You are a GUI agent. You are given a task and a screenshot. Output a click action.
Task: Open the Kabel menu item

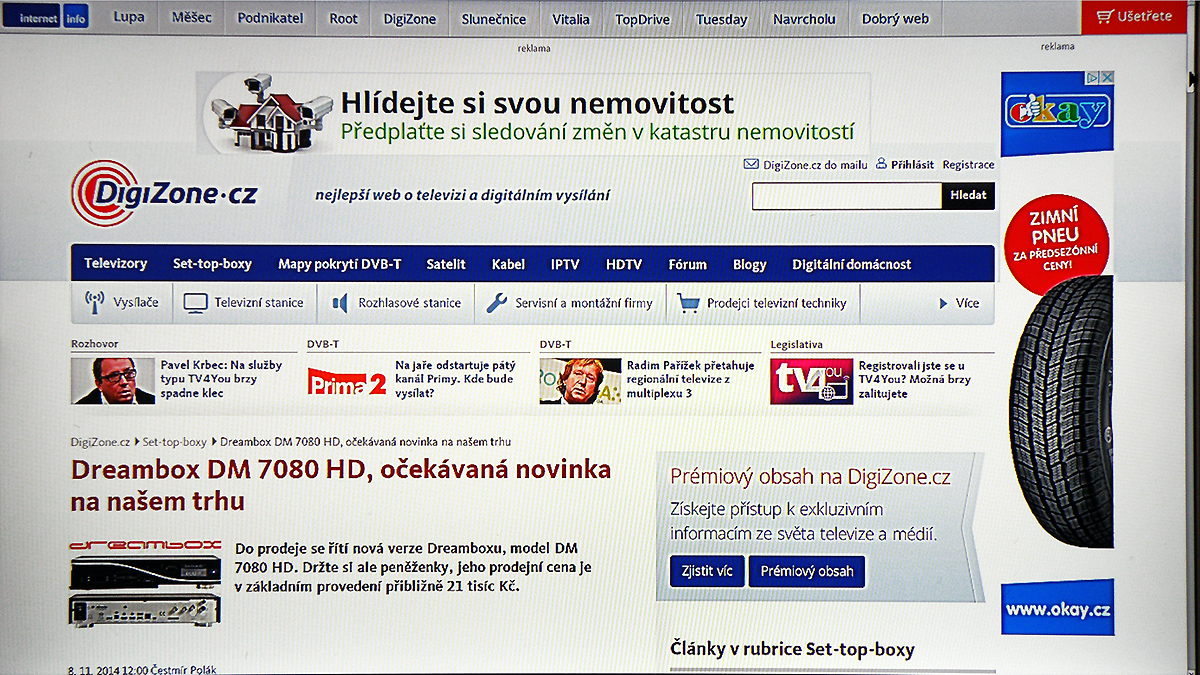[x=508, y=264]
